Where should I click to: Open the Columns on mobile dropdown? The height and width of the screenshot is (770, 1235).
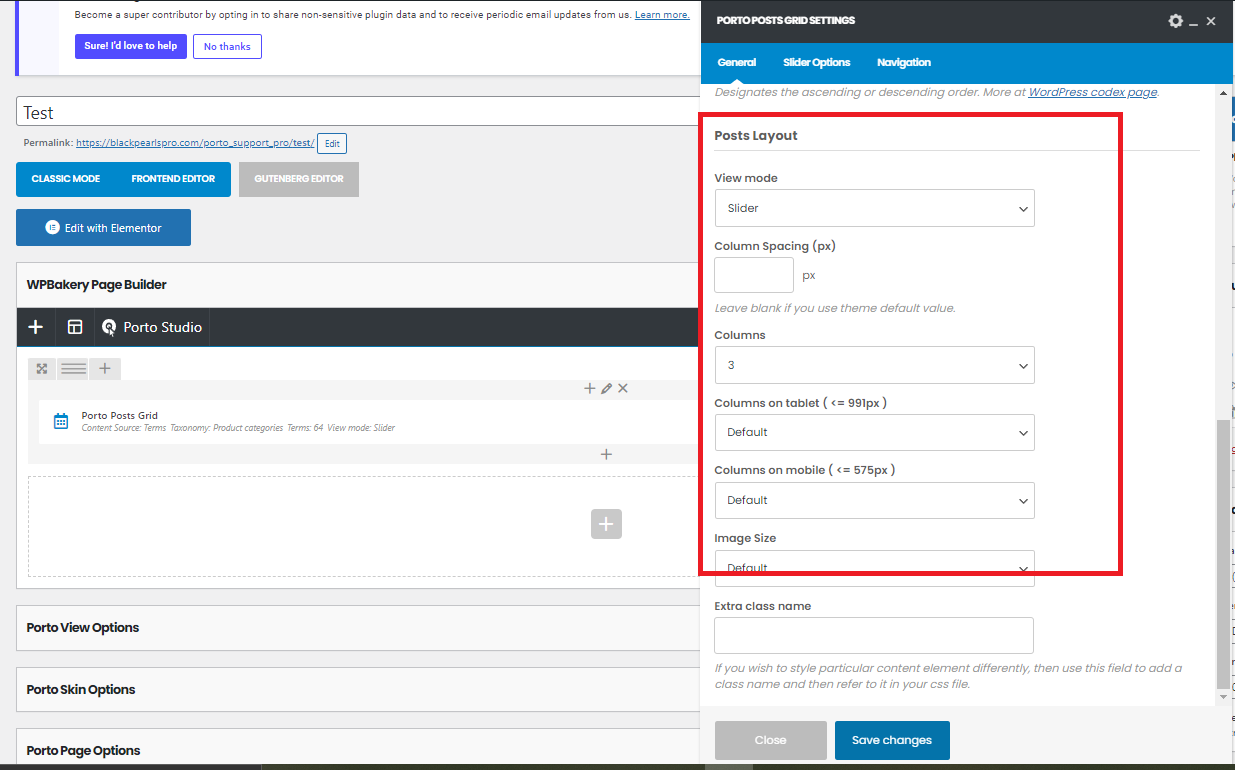click(x=875, y=500)
